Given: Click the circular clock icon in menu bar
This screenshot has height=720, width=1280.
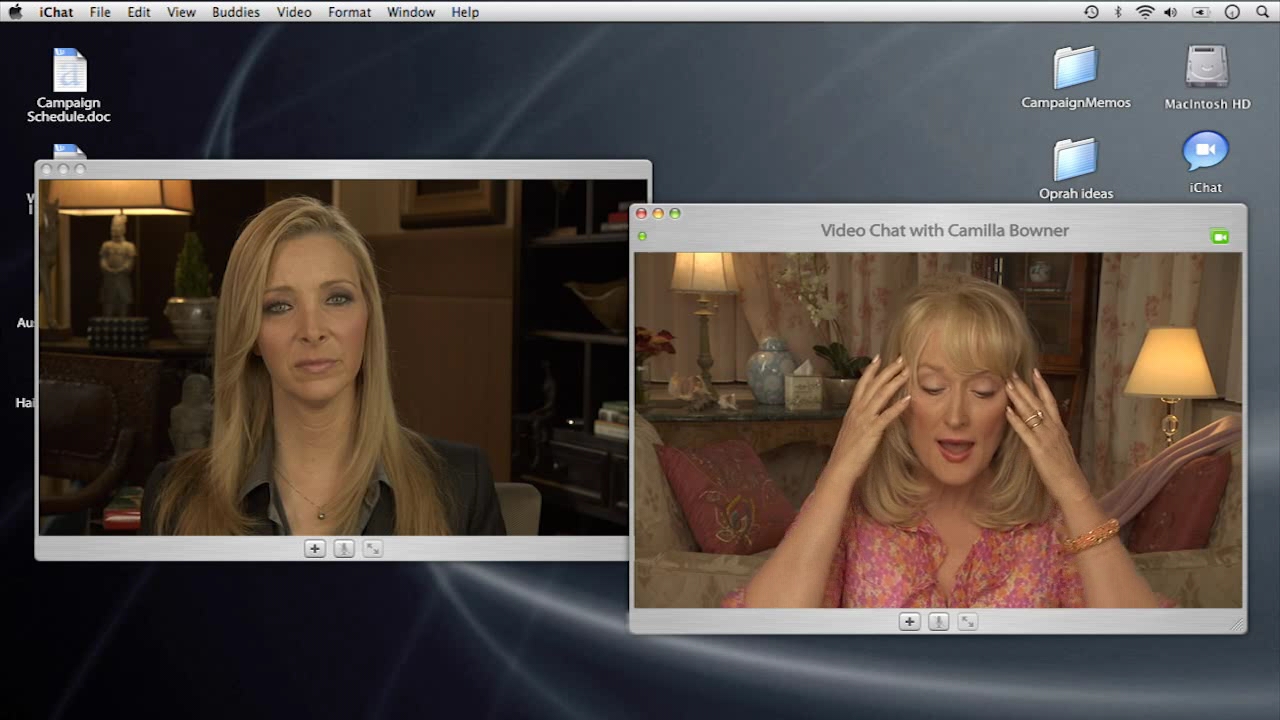Looking at the screenshot, I should pyautogui.click(x=1232, y=12).
